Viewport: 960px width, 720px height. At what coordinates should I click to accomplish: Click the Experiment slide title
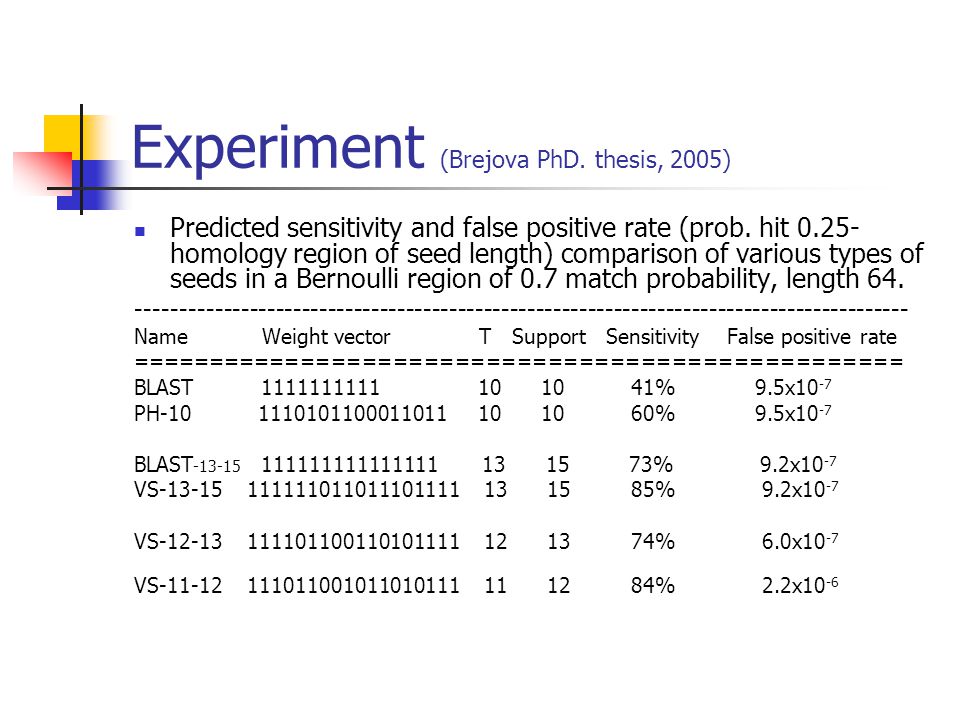click(278, 148)
